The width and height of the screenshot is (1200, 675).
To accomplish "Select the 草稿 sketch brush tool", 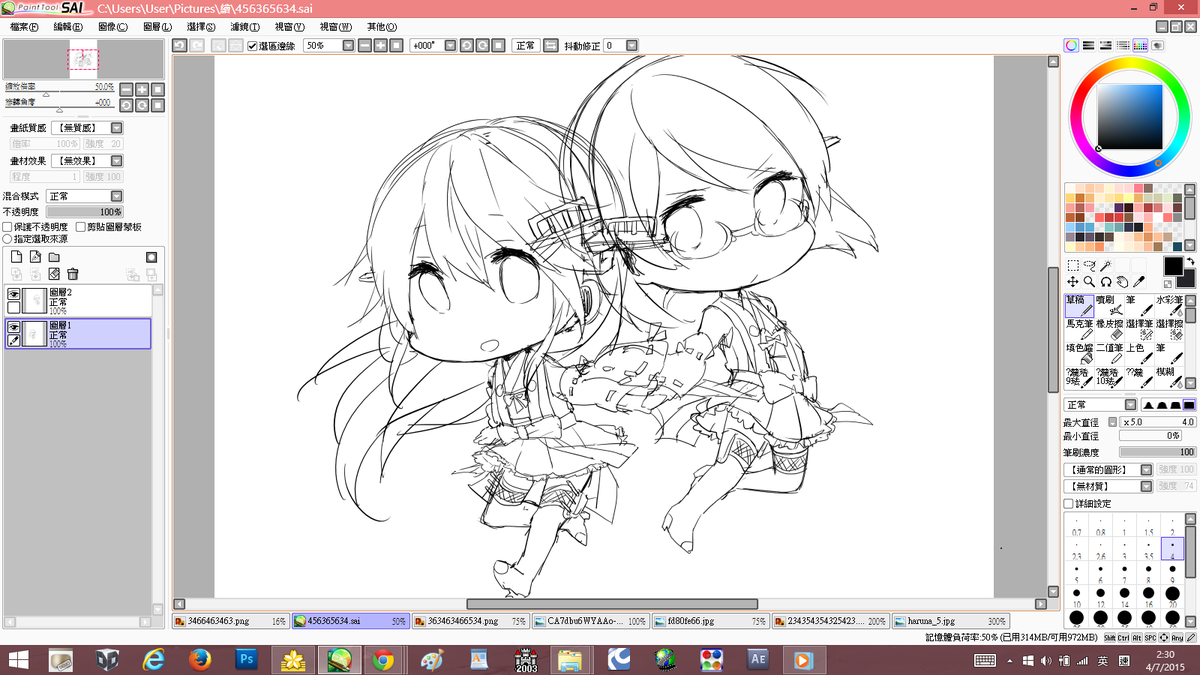I will coord(1079,306).
